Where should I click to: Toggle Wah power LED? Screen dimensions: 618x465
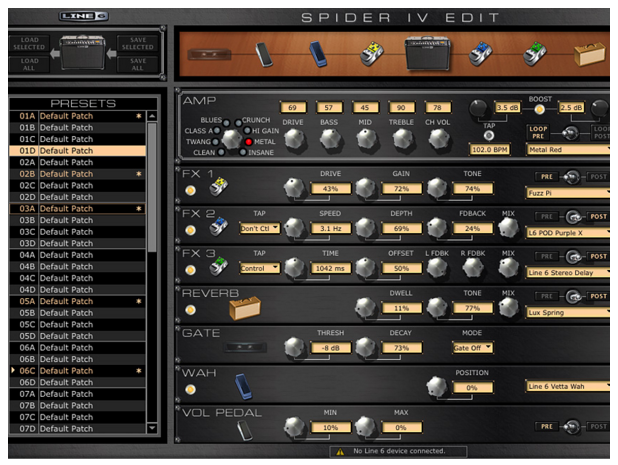[190, 390]
